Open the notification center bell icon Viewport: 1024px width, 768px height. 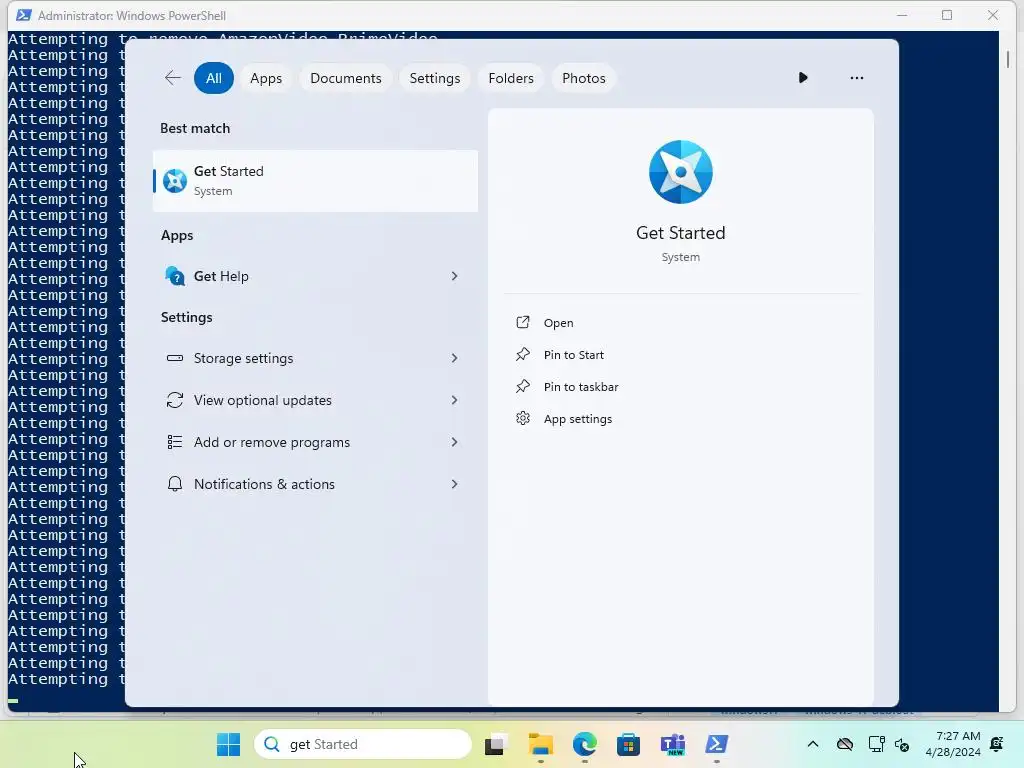point(997,744)
